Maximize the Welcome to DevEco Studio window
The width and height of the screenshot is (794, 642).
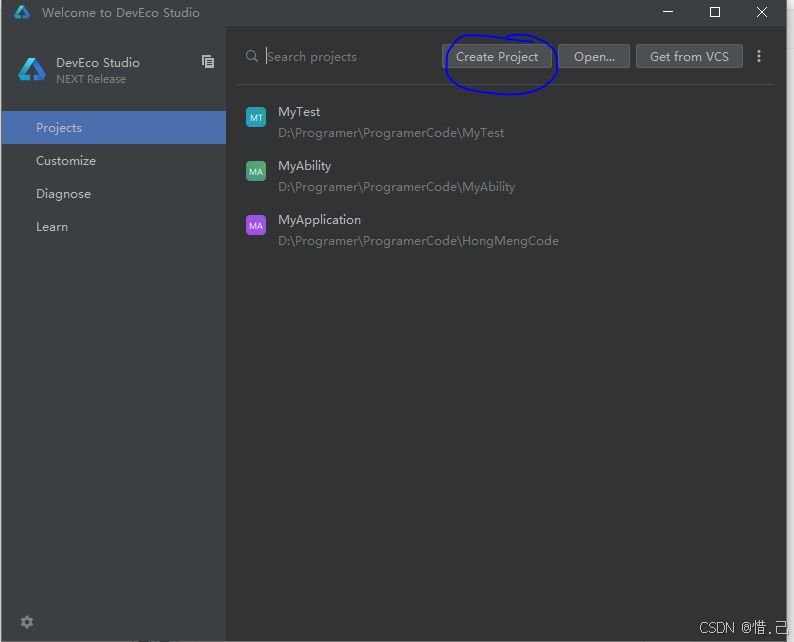(714, 12)
